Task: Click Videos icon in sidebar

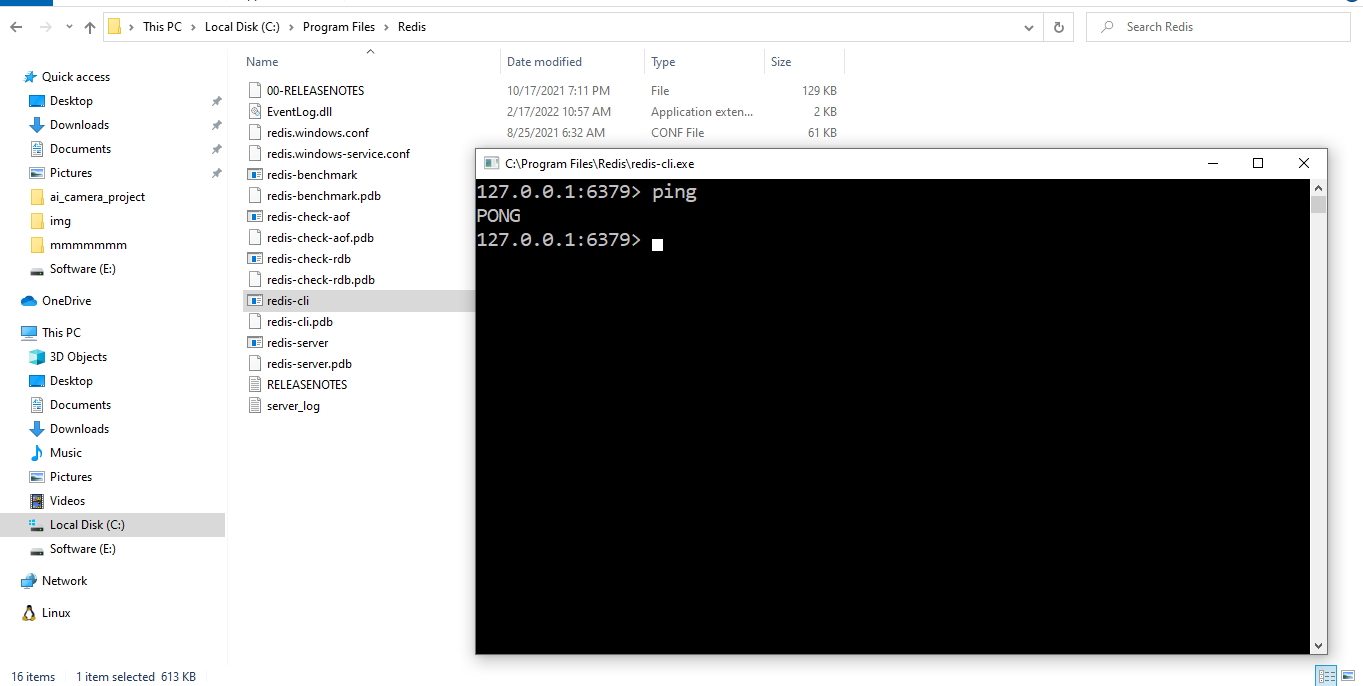Action: (x=37, y=501)
